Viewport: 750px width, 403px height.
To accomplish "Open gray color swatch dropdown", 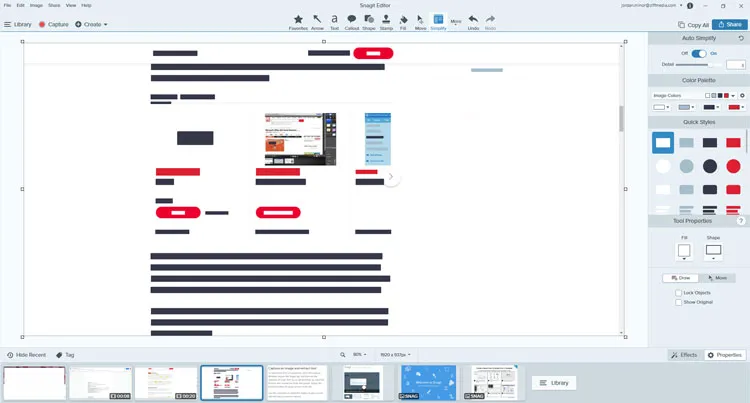I will coord(686,107).
